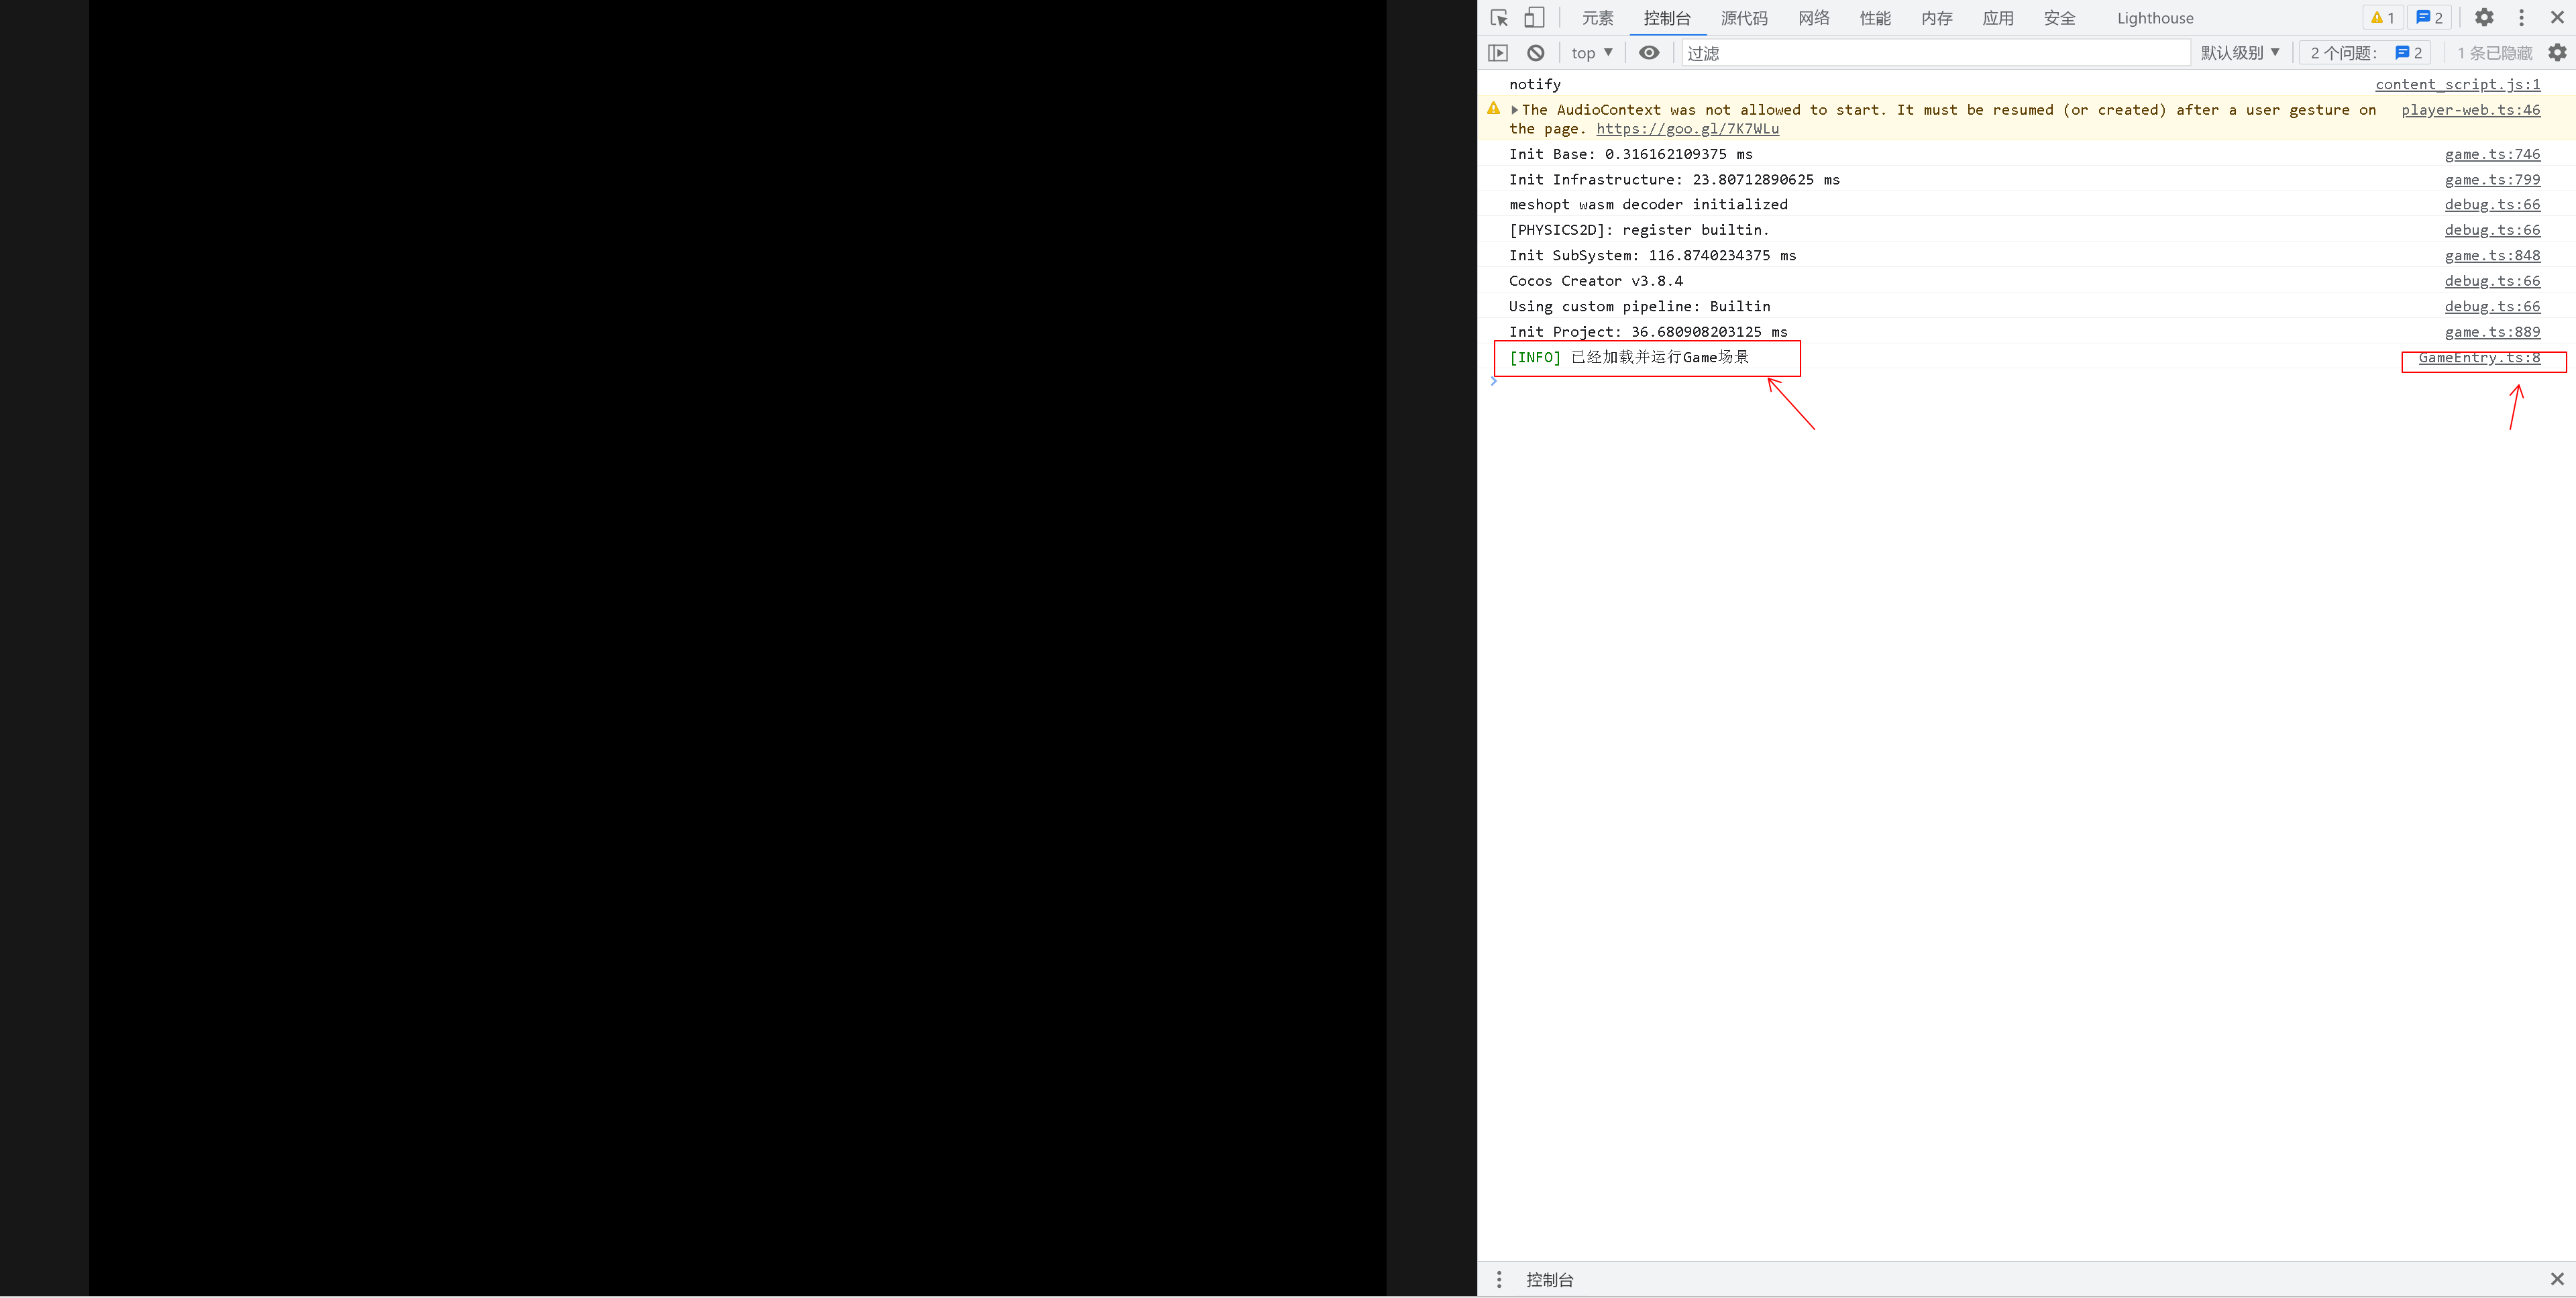Open debug.ts:66 link beside meshopt message
This screenshot has width=2576, height=1298.
pyautogui.click(x=2493, y=205)
